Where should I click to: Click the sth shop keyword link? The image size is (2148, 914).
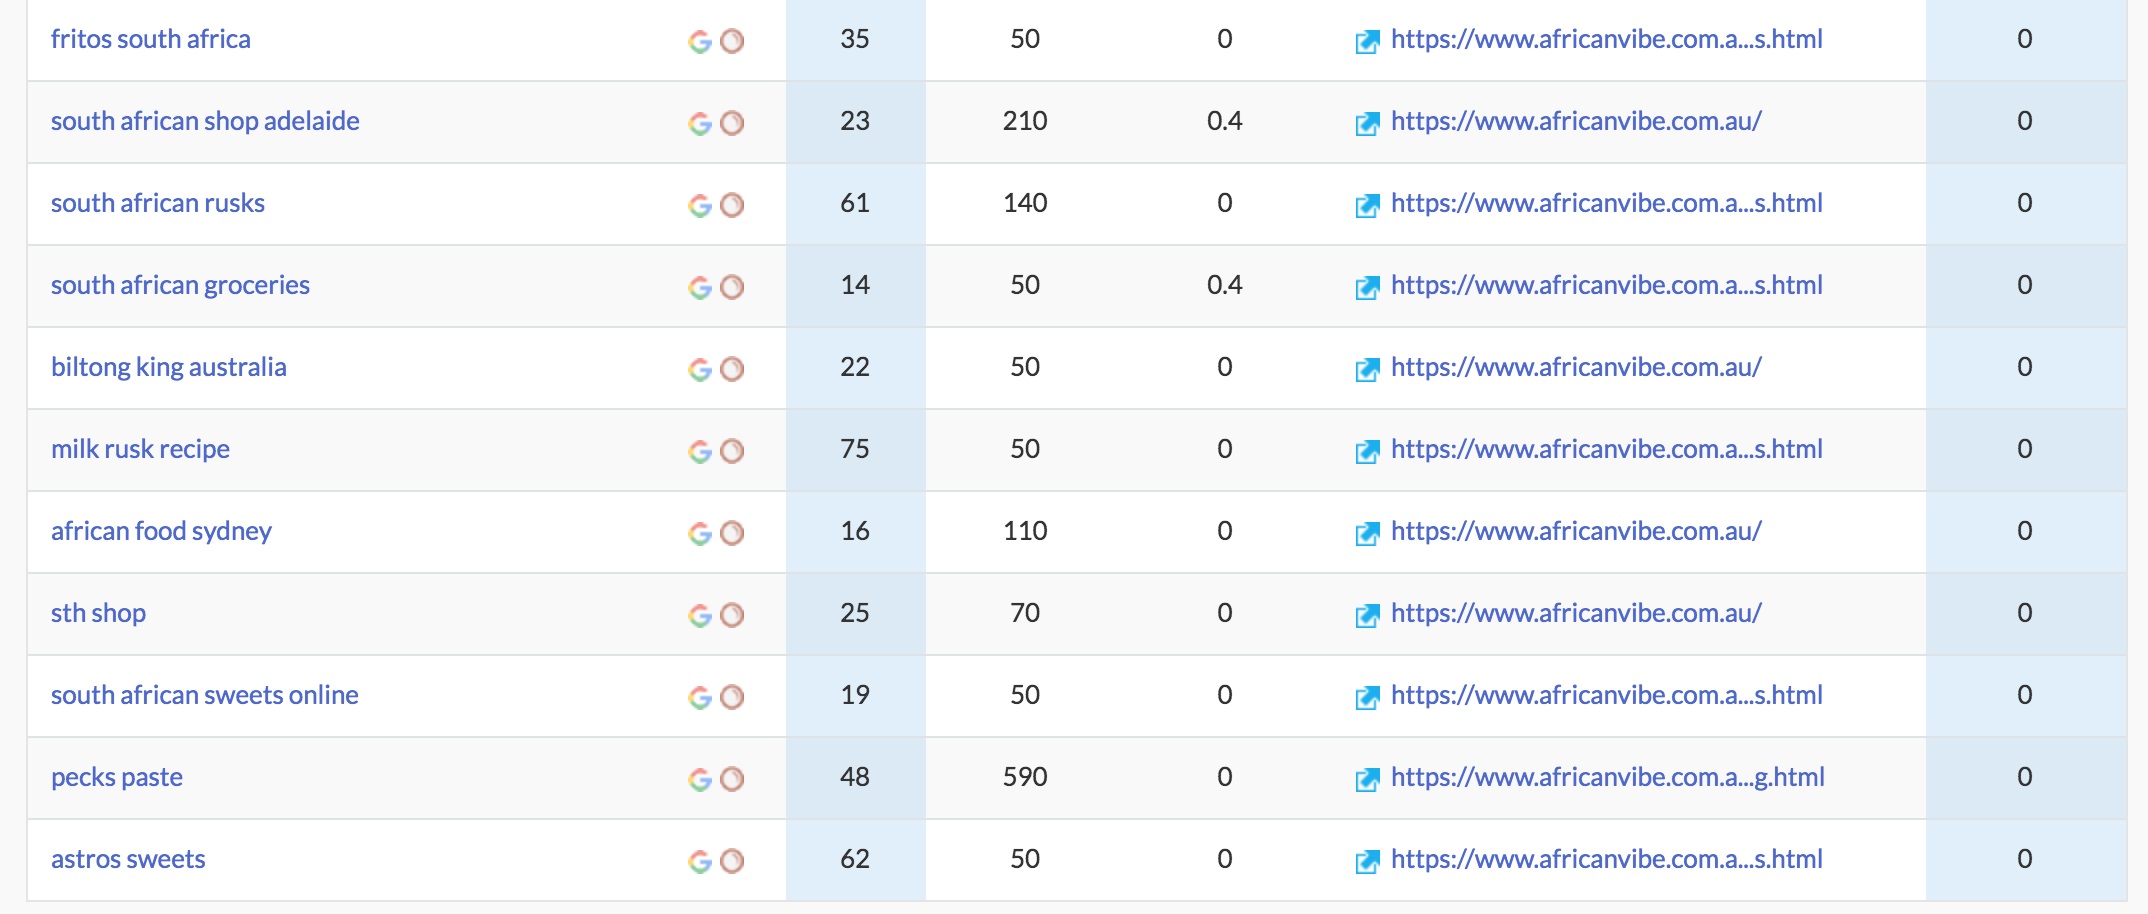pyautogui.click(x=98, y=613)
